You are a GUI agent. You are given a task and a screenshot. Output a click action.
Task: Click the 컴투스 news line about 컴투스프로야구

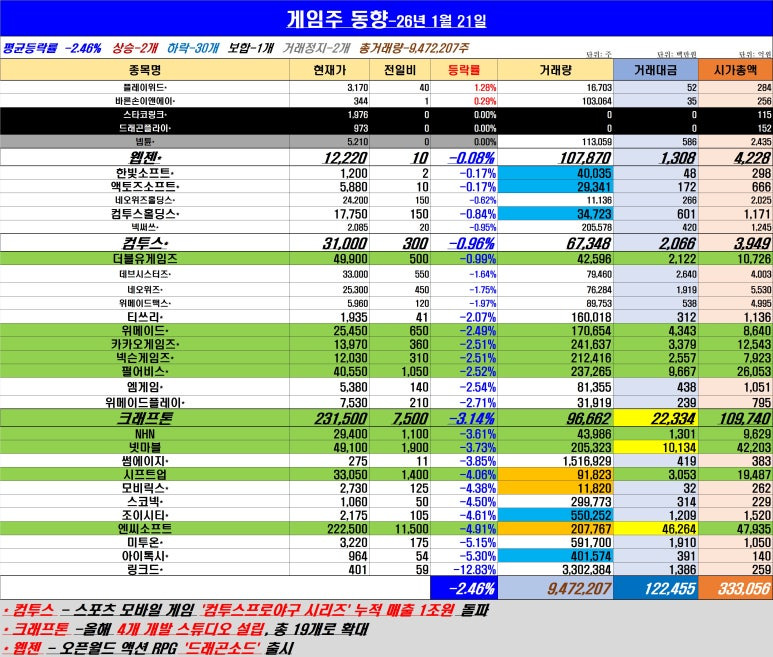point(246,610)
